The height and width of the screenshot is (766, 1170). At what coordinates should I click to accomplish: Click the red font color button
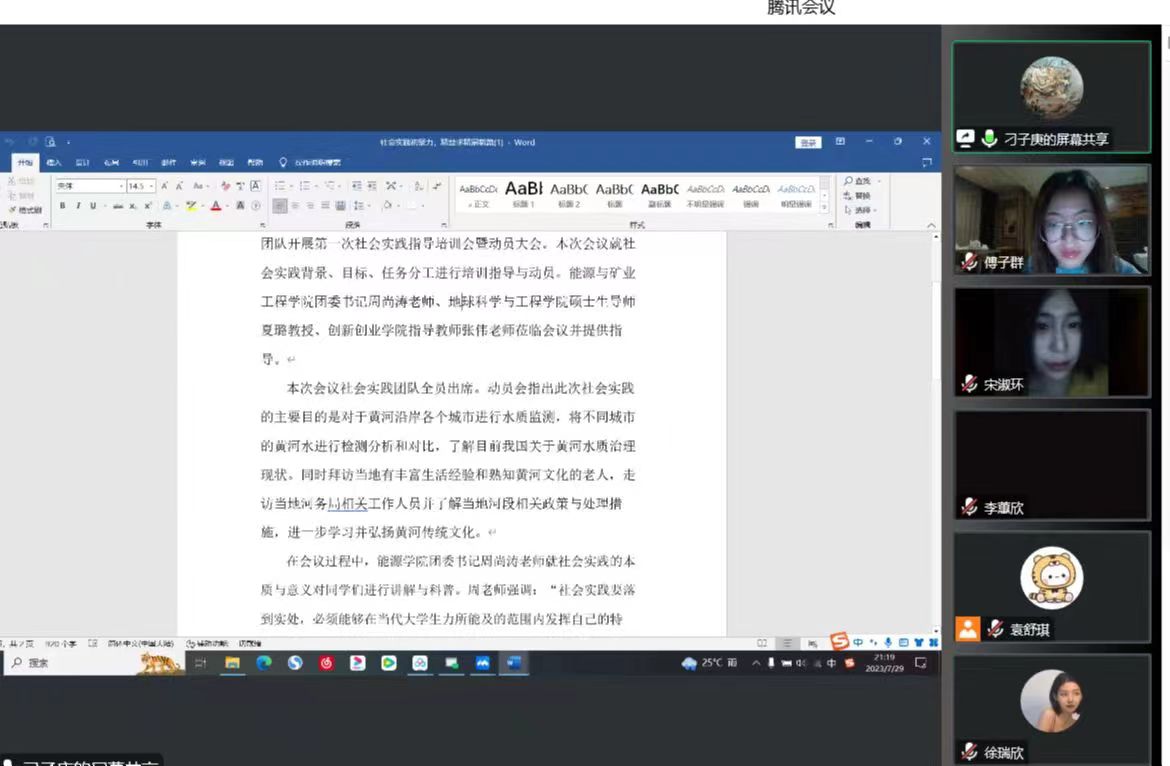tap(215, 206)
